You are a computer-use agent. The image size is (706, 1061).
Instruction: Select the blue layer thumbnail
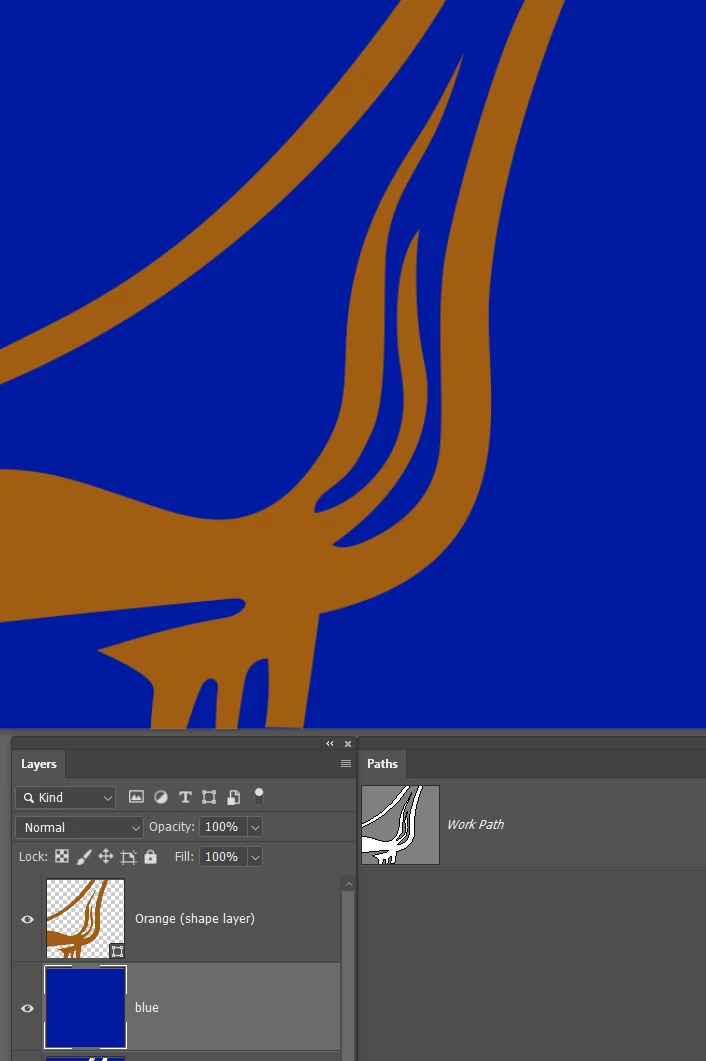(x=85, y=1008)
